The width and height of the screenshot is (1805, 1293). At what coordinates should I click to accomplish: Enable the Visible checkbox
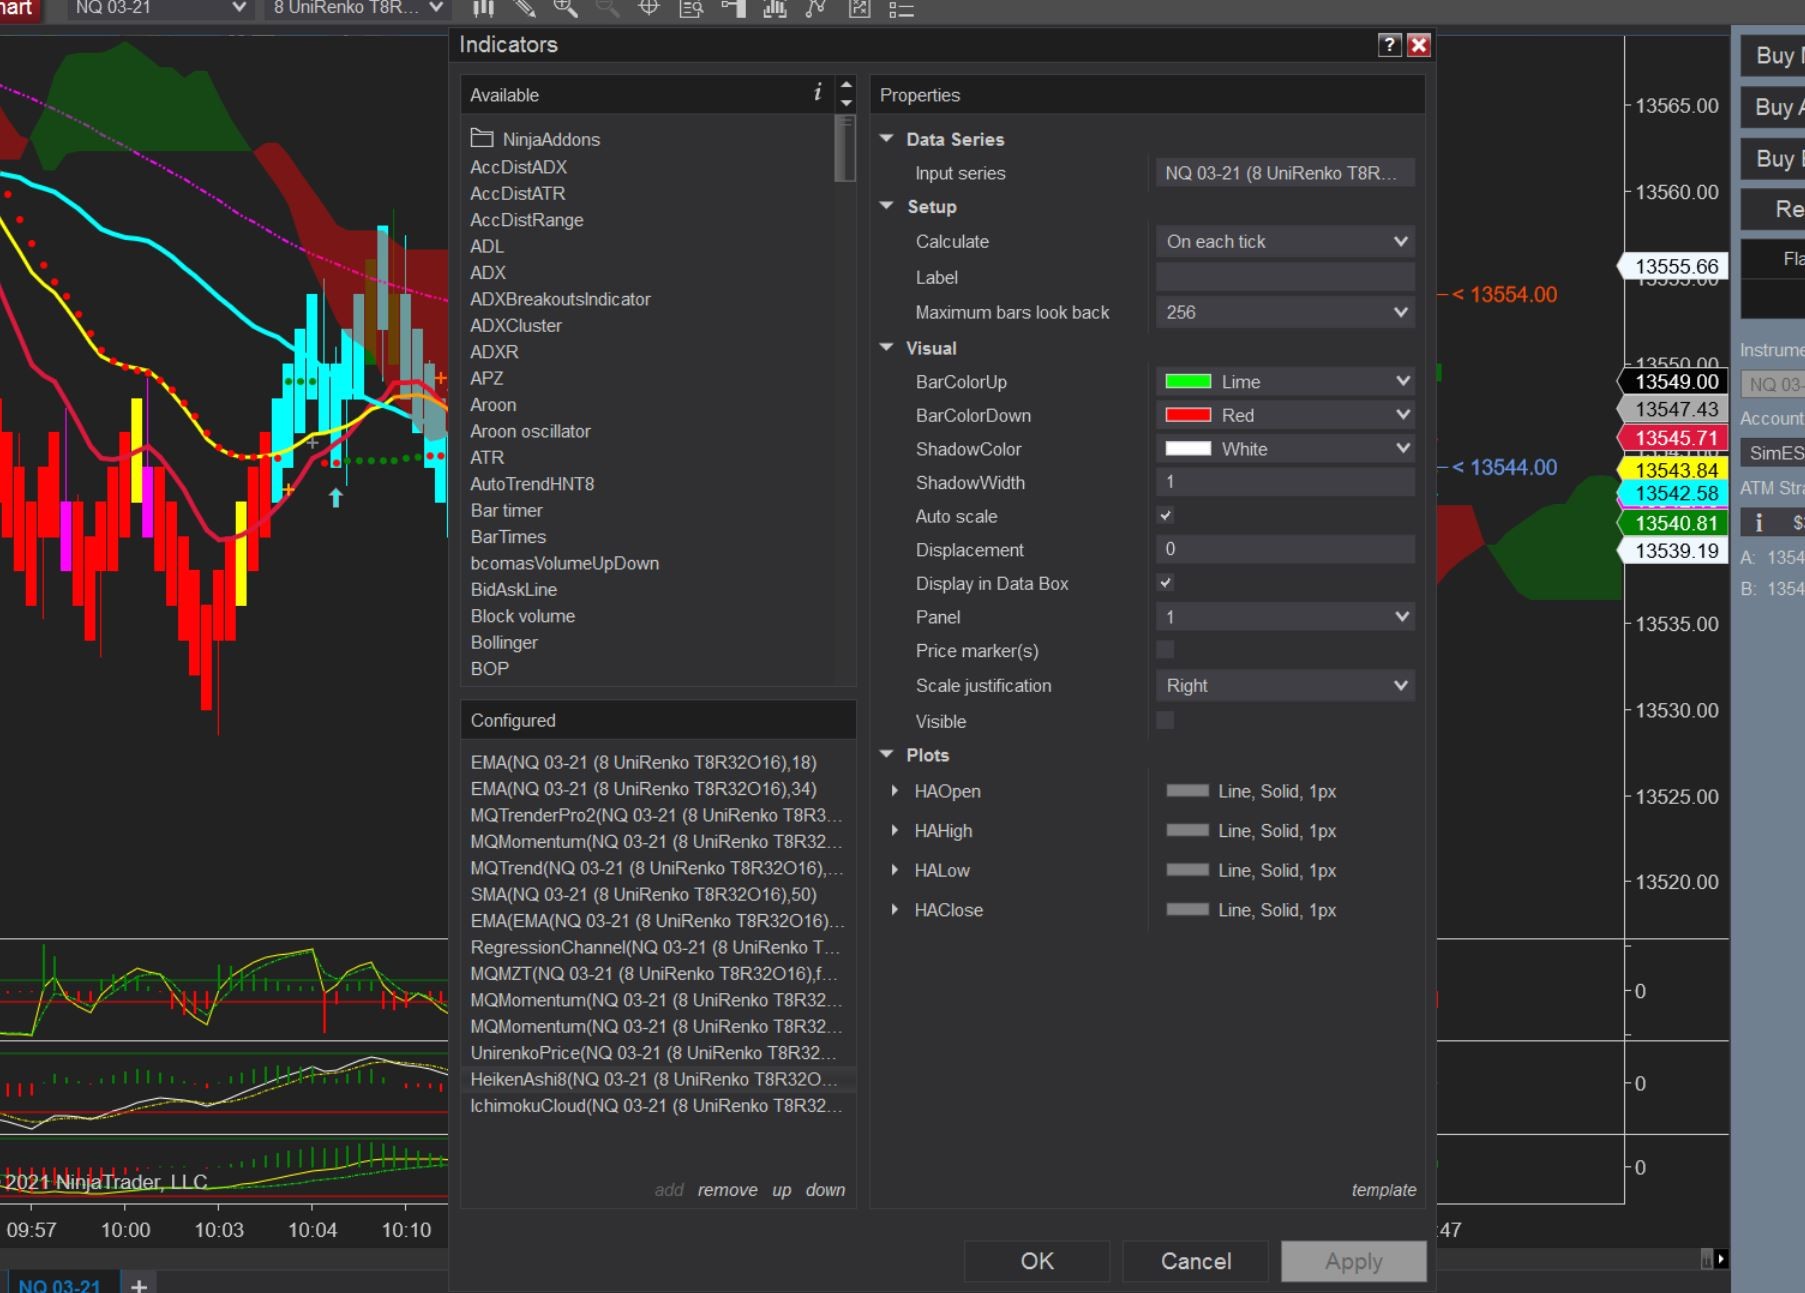1165,721
